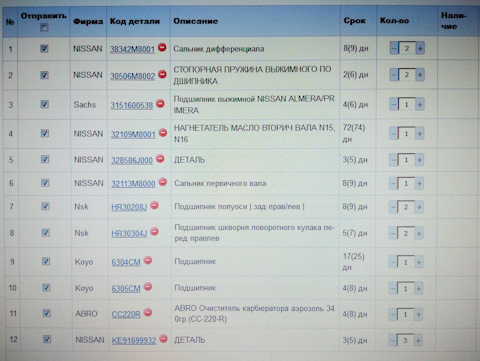Click the Срок column header
The width and height of the screenshot is (480, 361).
(x=355, y=21)
